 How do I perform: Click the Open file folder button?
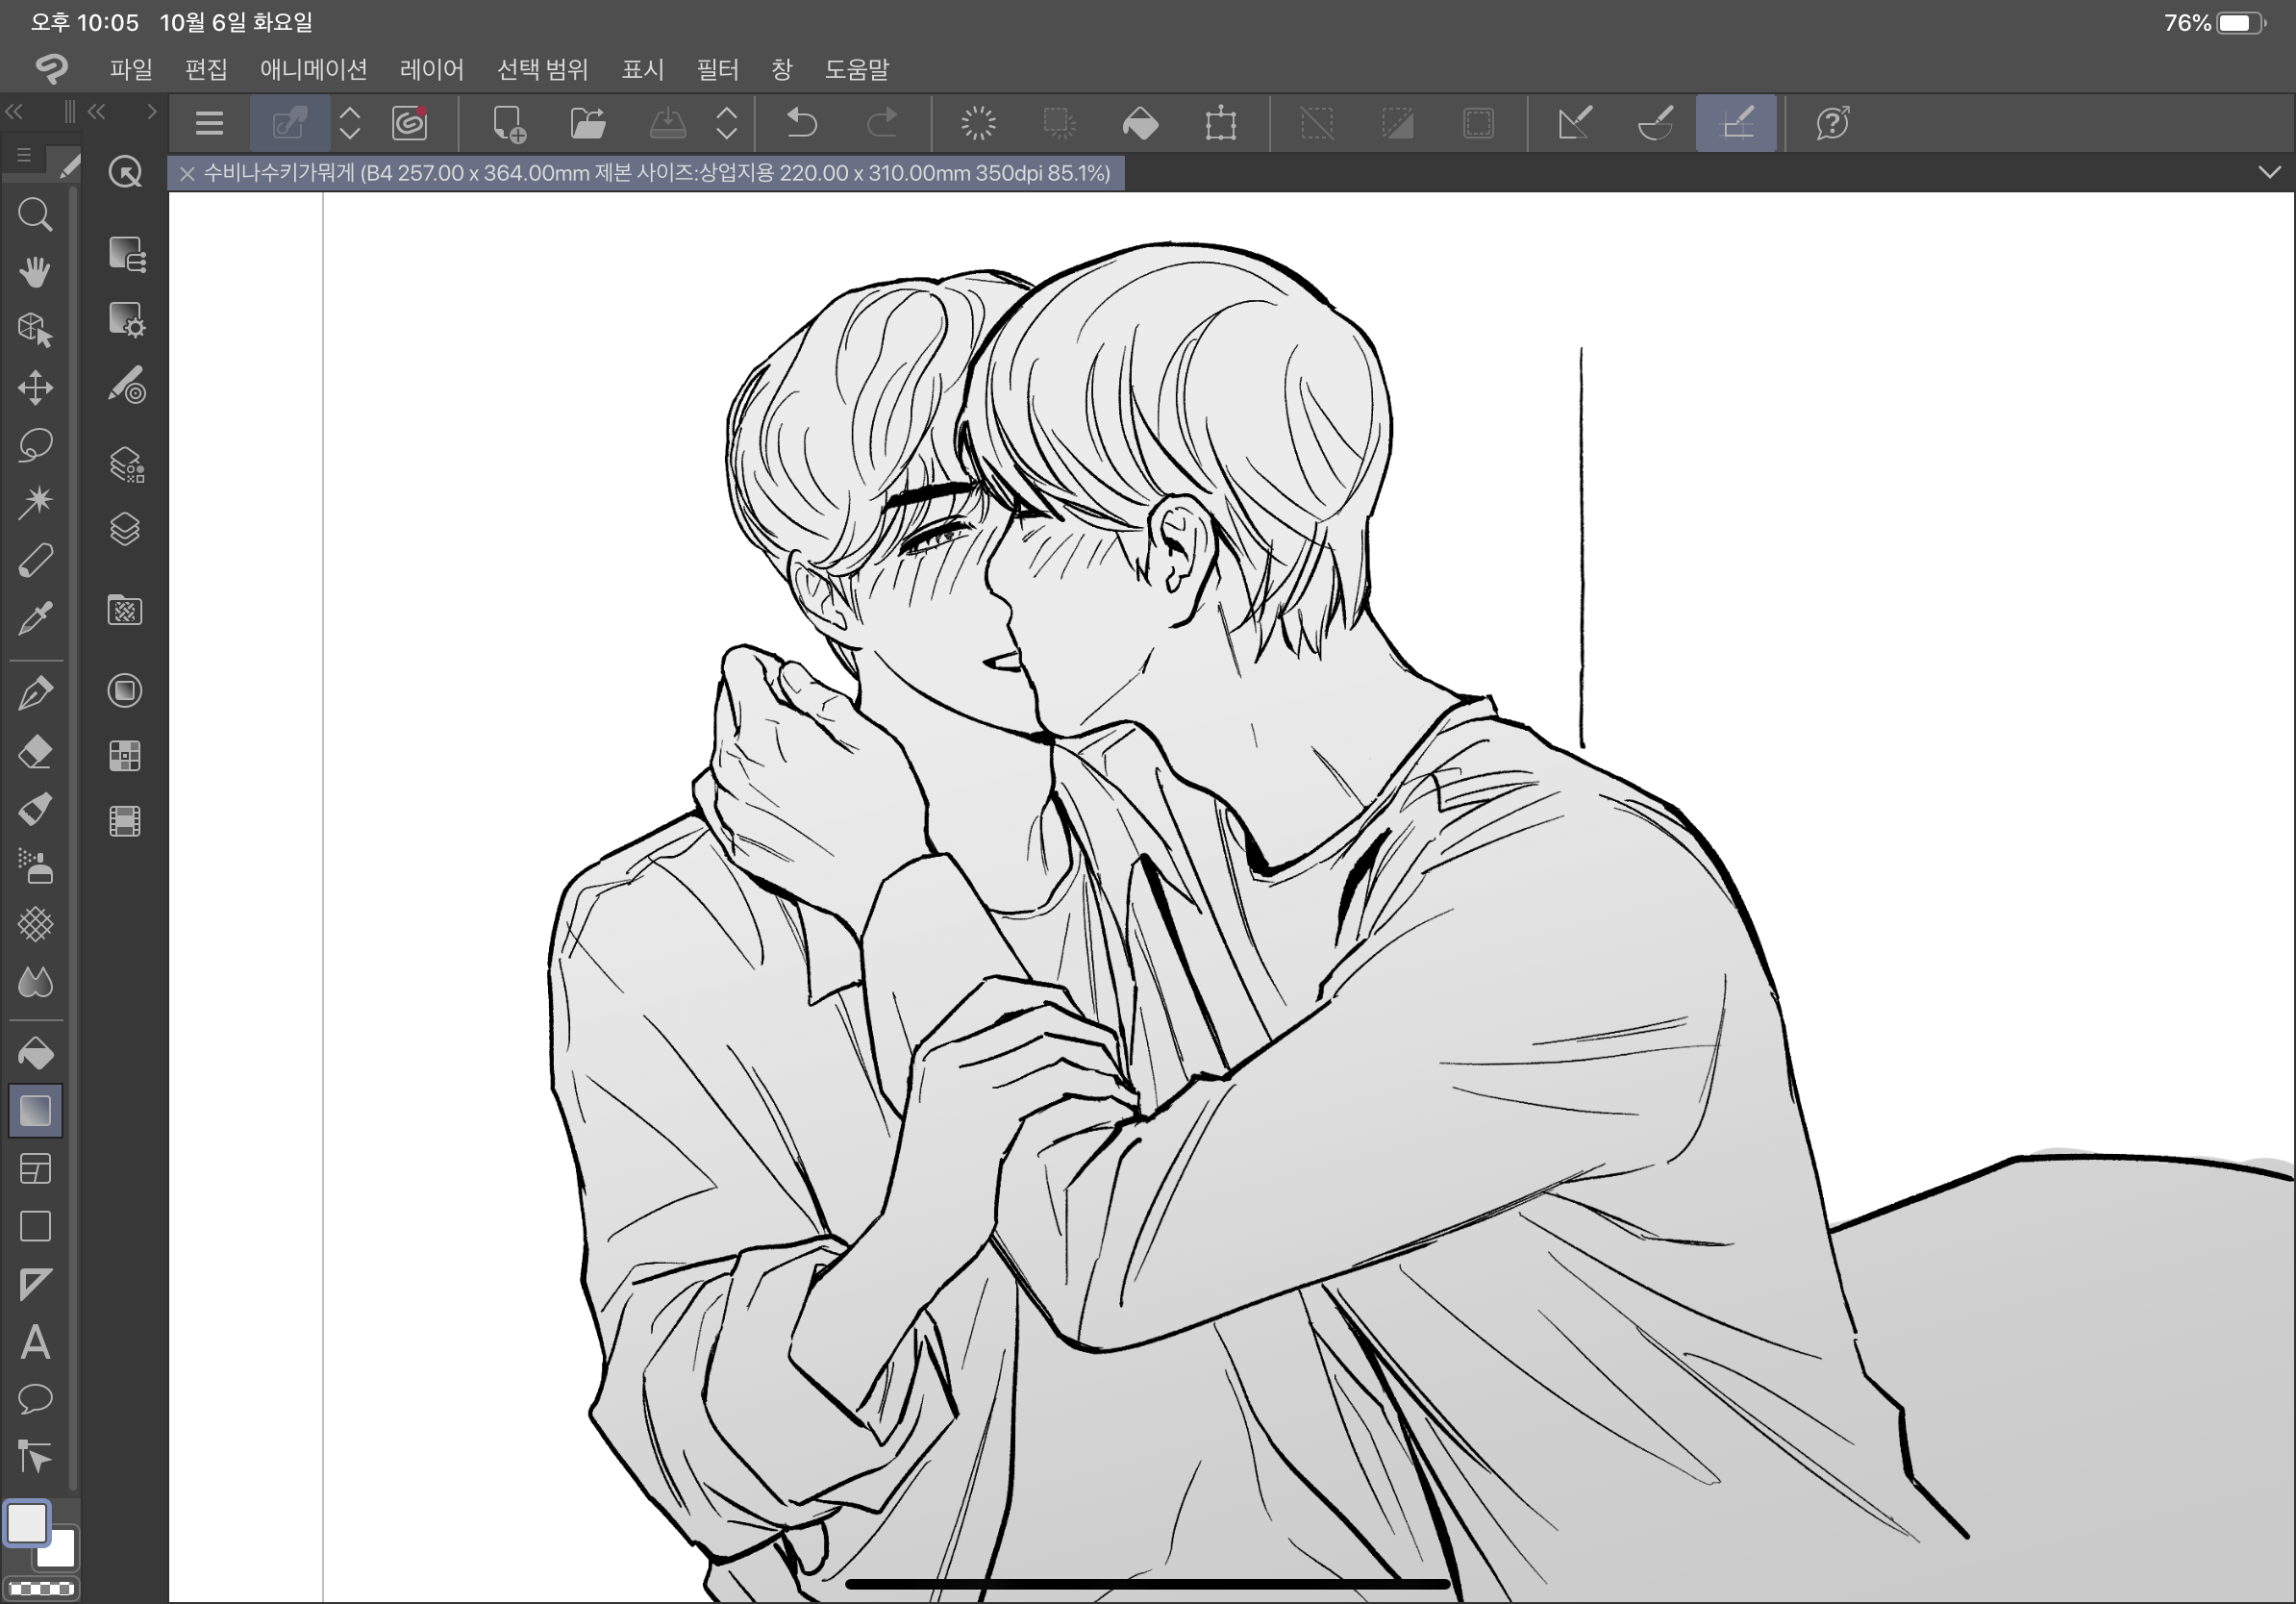pyautogui.click(x=588, y=124)
